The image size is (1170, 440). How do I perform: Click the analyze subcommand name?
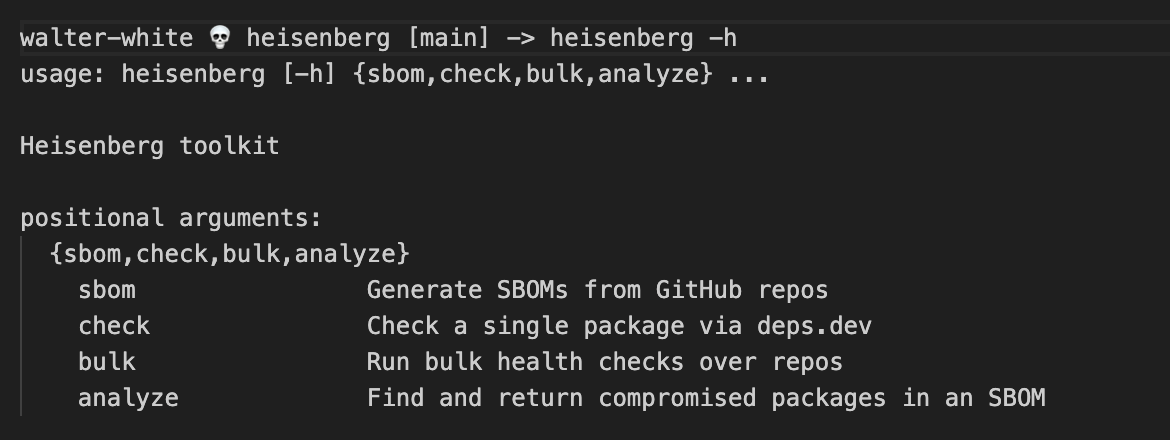(x=128, y=398)
